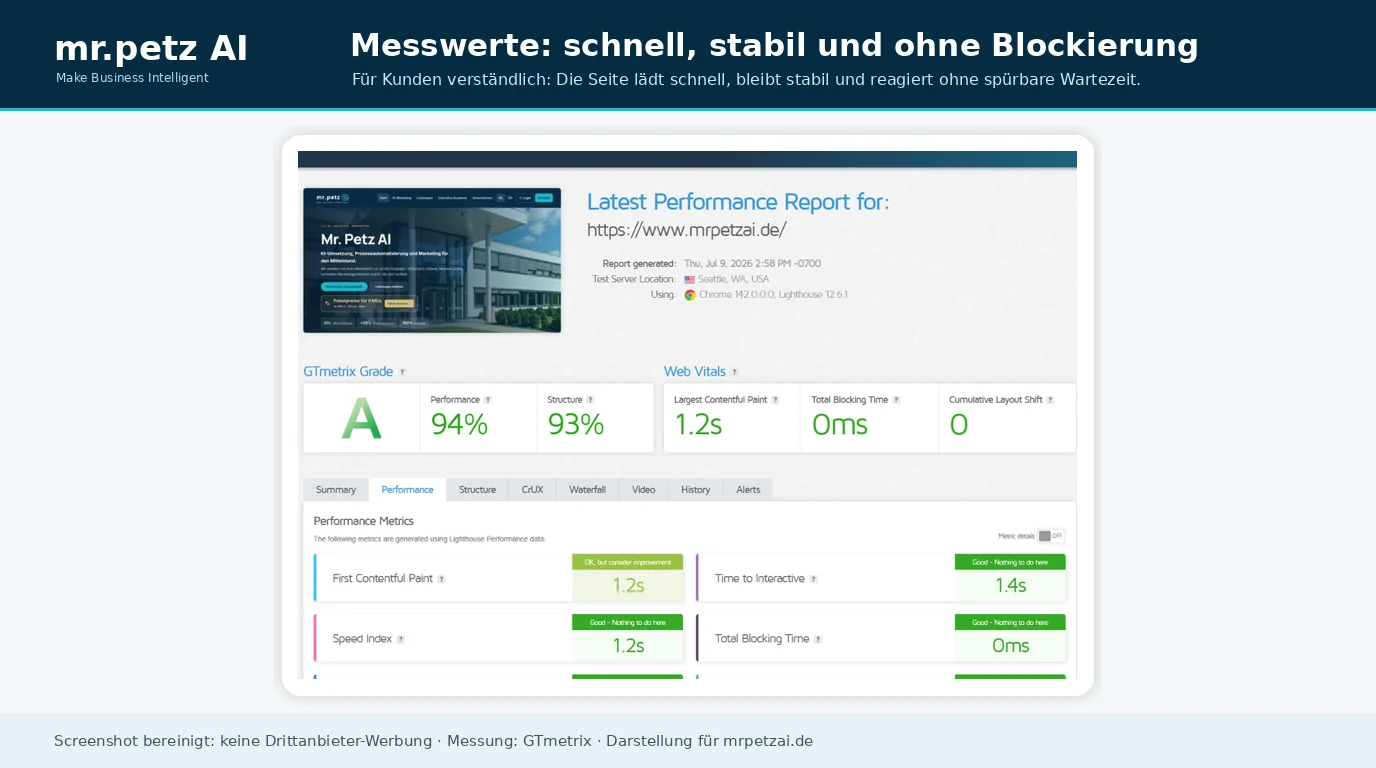Screen dimensions: 1376x768
Task: Click the US flag icon beside Seattle
Action: [689, 280]
